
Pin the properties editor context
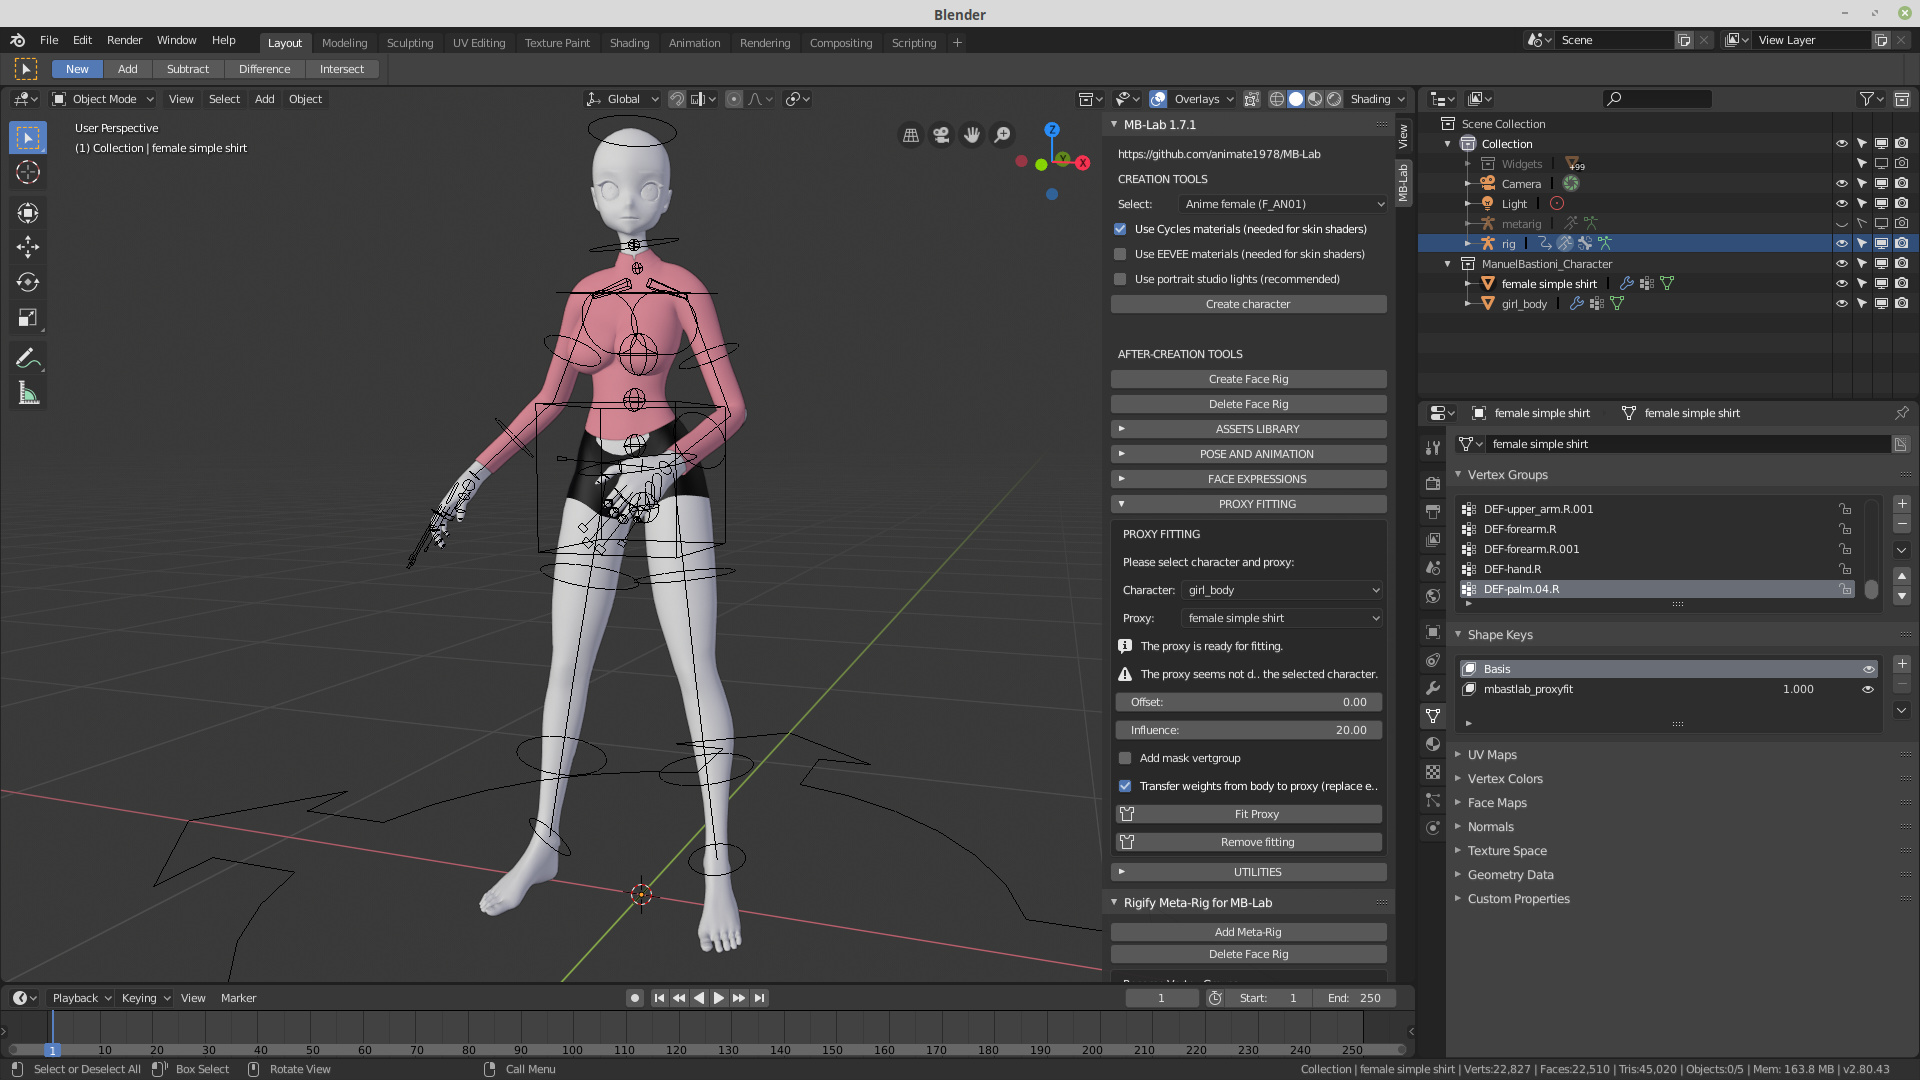[1901, 413]
